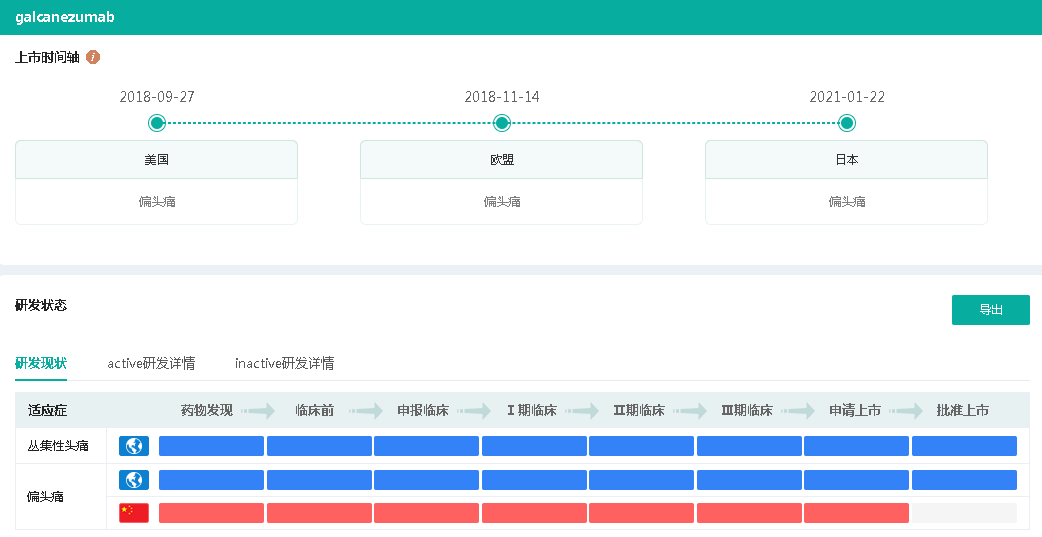Image resolution: width=1042 pixels, height=537 pixels.
Task: Select the 欧盟 timeline card header
Action: click(x=502, y=160)
